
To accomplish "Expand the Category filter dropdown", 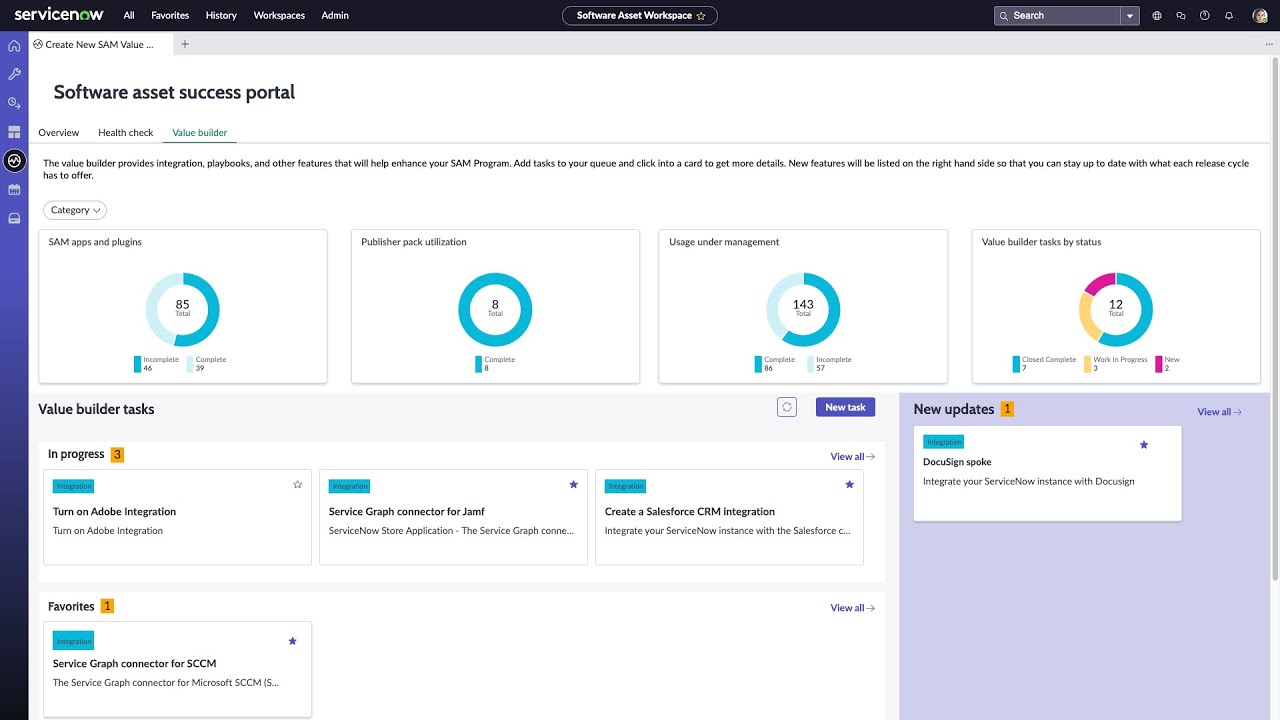I will 75,210.
